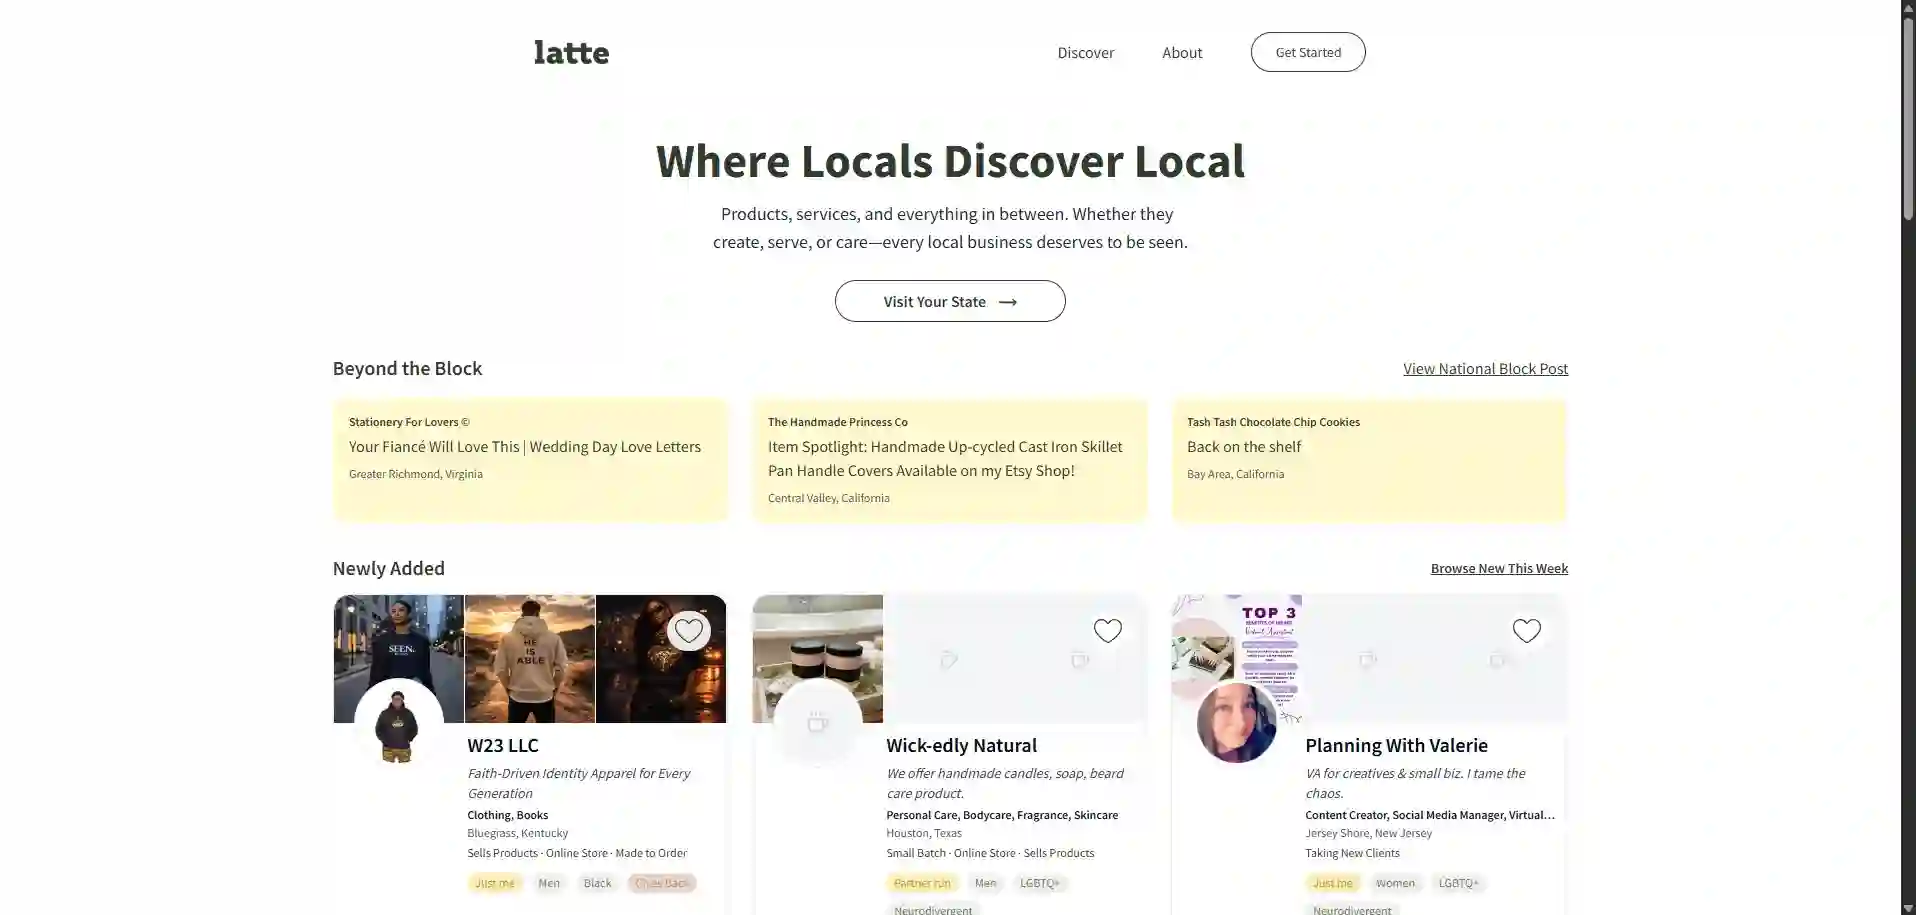This screenshot has height=915, width=1916.
Task: Favorite W23 LLC using the heart icon
Action: pos(688,630)
